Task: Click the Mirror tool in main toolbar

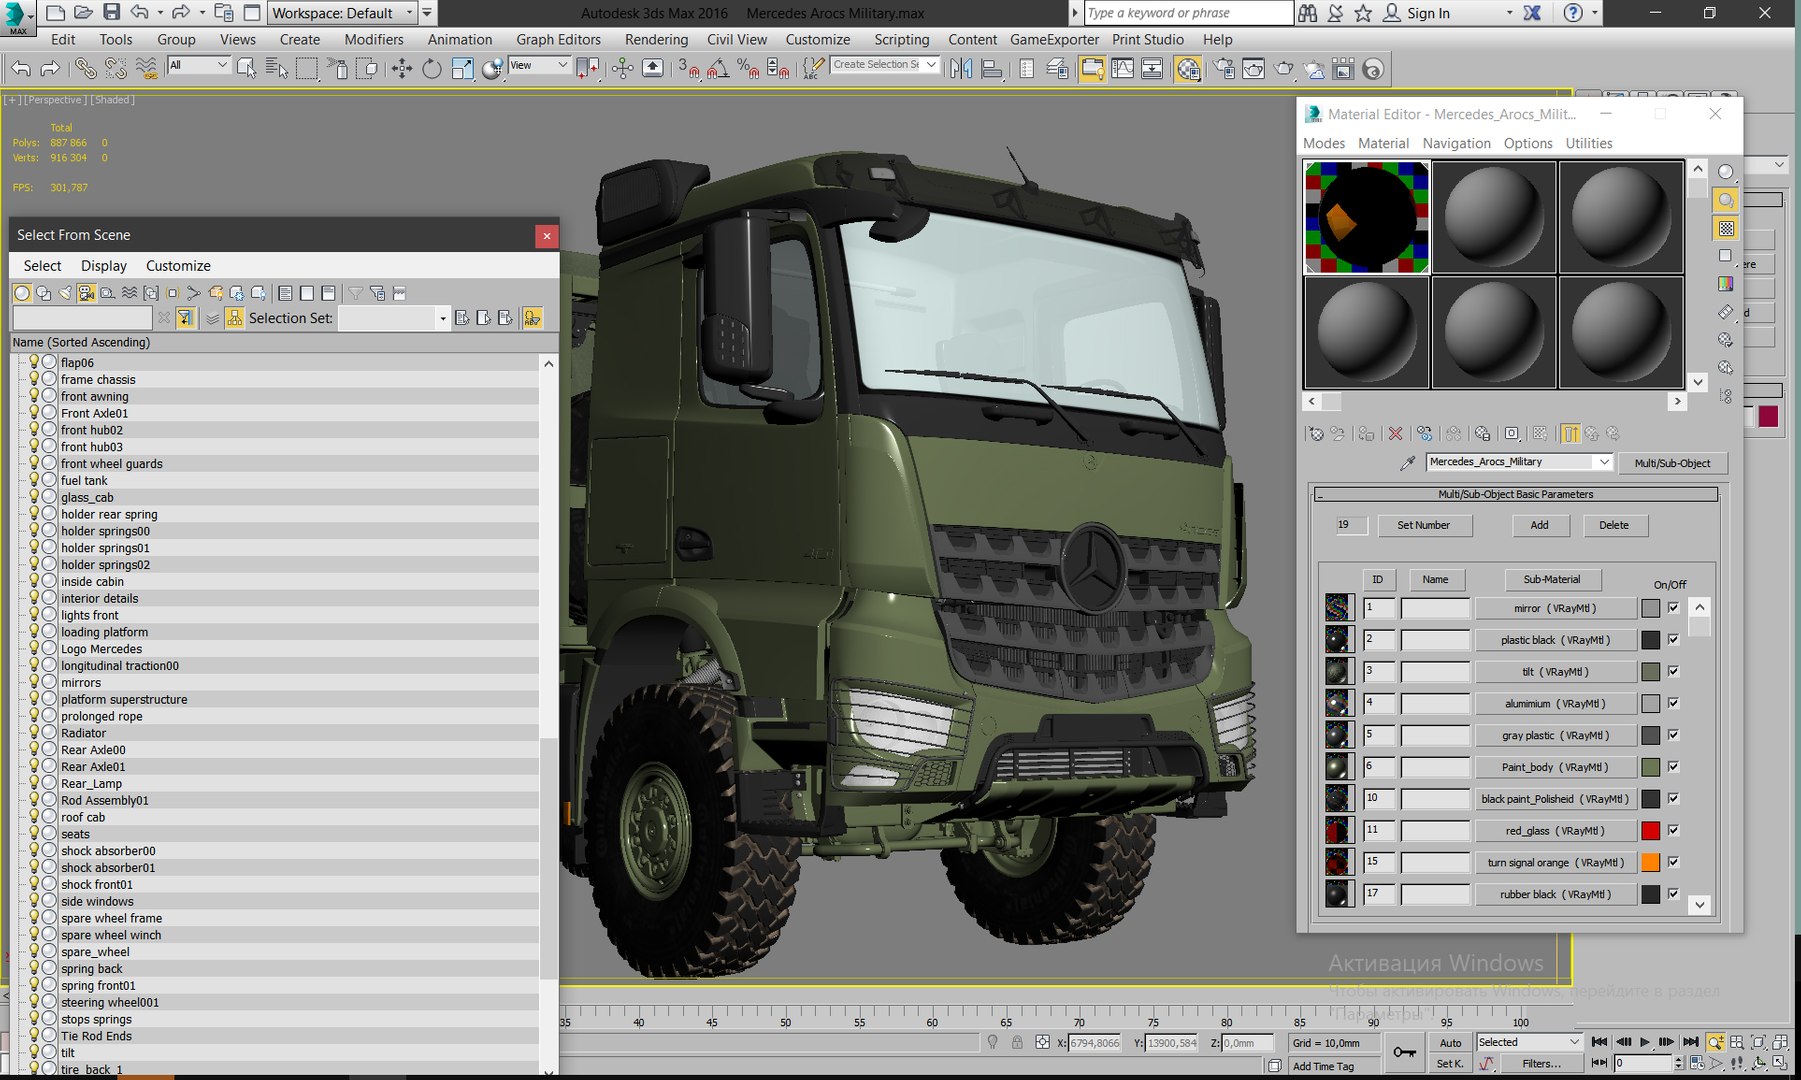Action: coord(961,68)
